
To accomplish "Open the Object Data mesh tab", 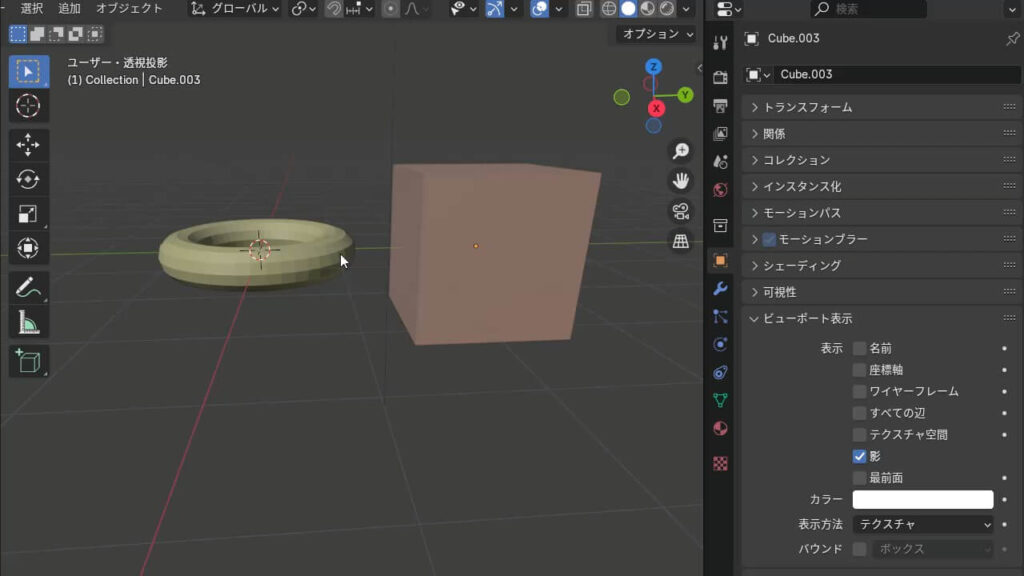I will (x=720, y=400).
